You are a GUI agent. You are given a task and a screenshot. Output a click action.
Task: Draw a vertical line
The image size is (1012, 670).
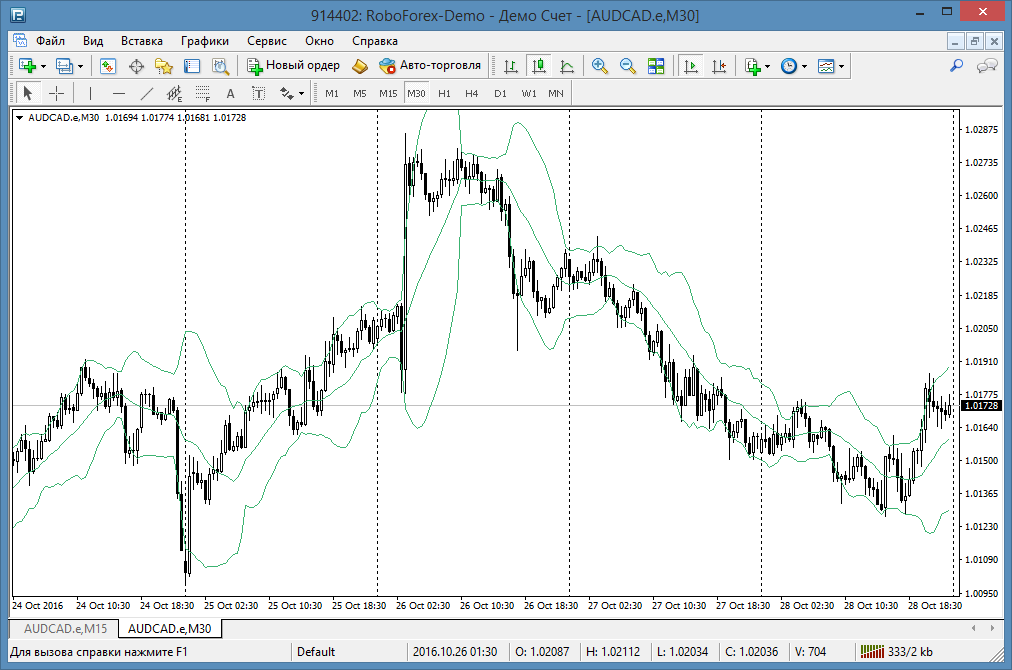point(90,94)
